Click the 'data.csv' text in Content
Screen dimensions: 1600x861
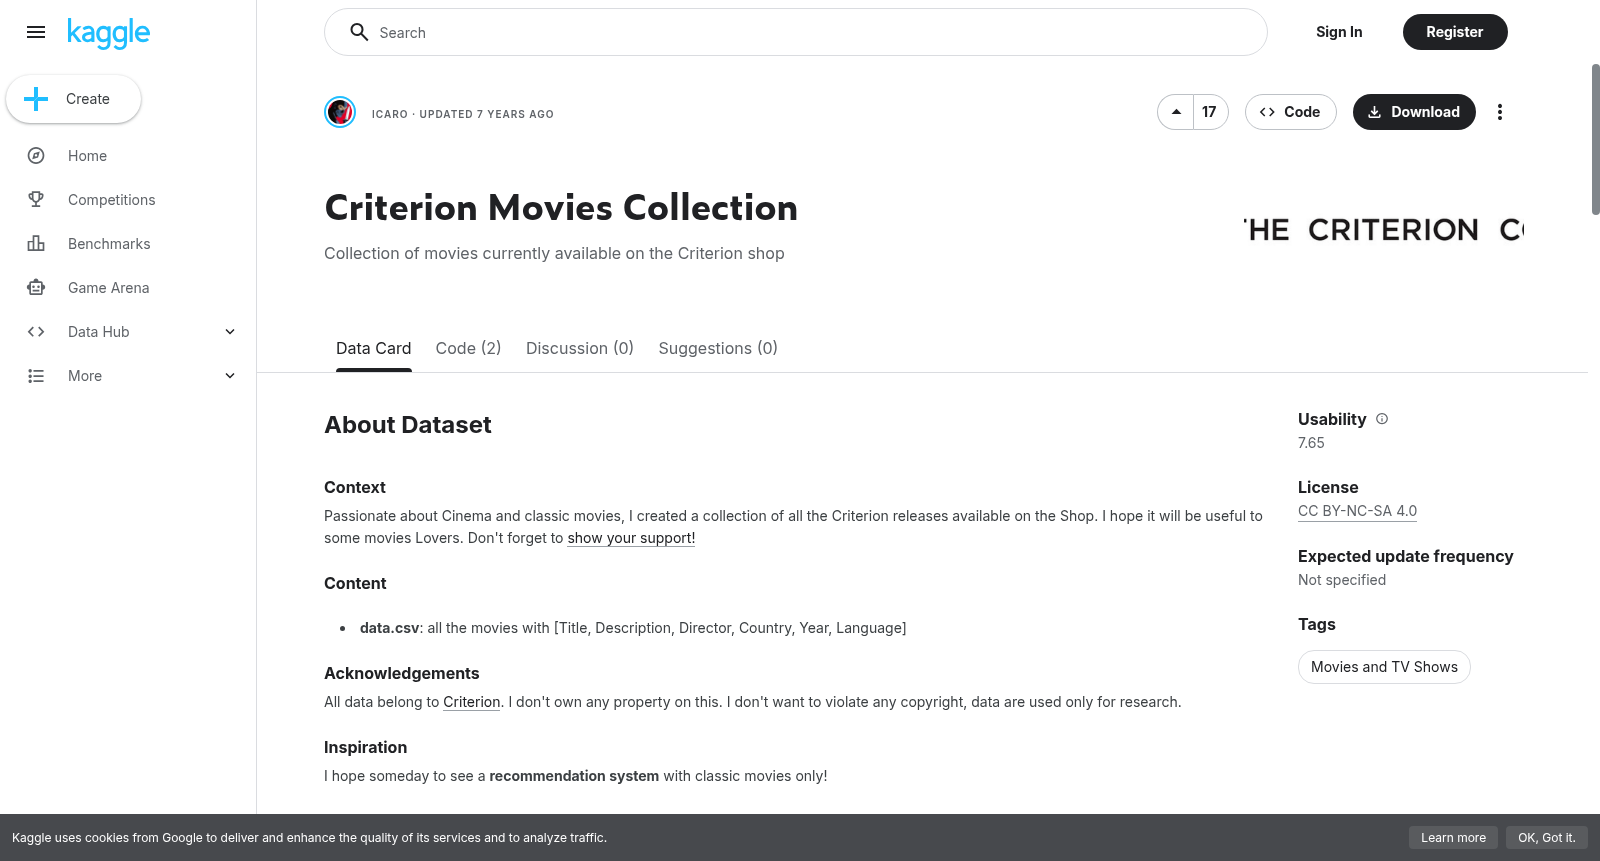pos(390,628)
